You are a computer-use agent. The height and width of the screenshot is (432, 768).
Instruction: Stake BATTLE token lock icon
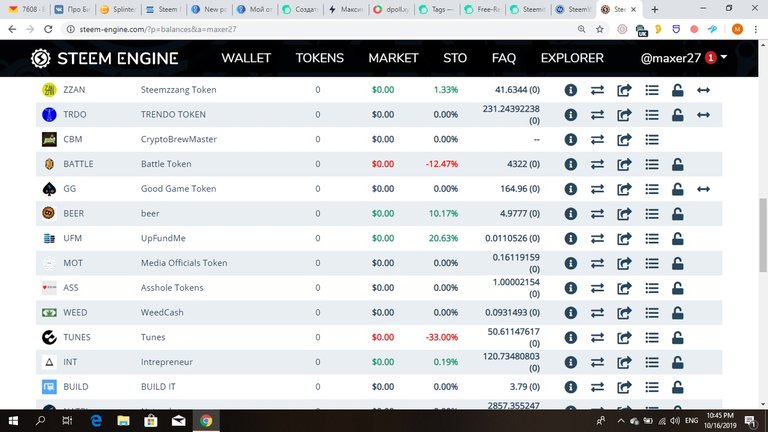click(677, 165)
